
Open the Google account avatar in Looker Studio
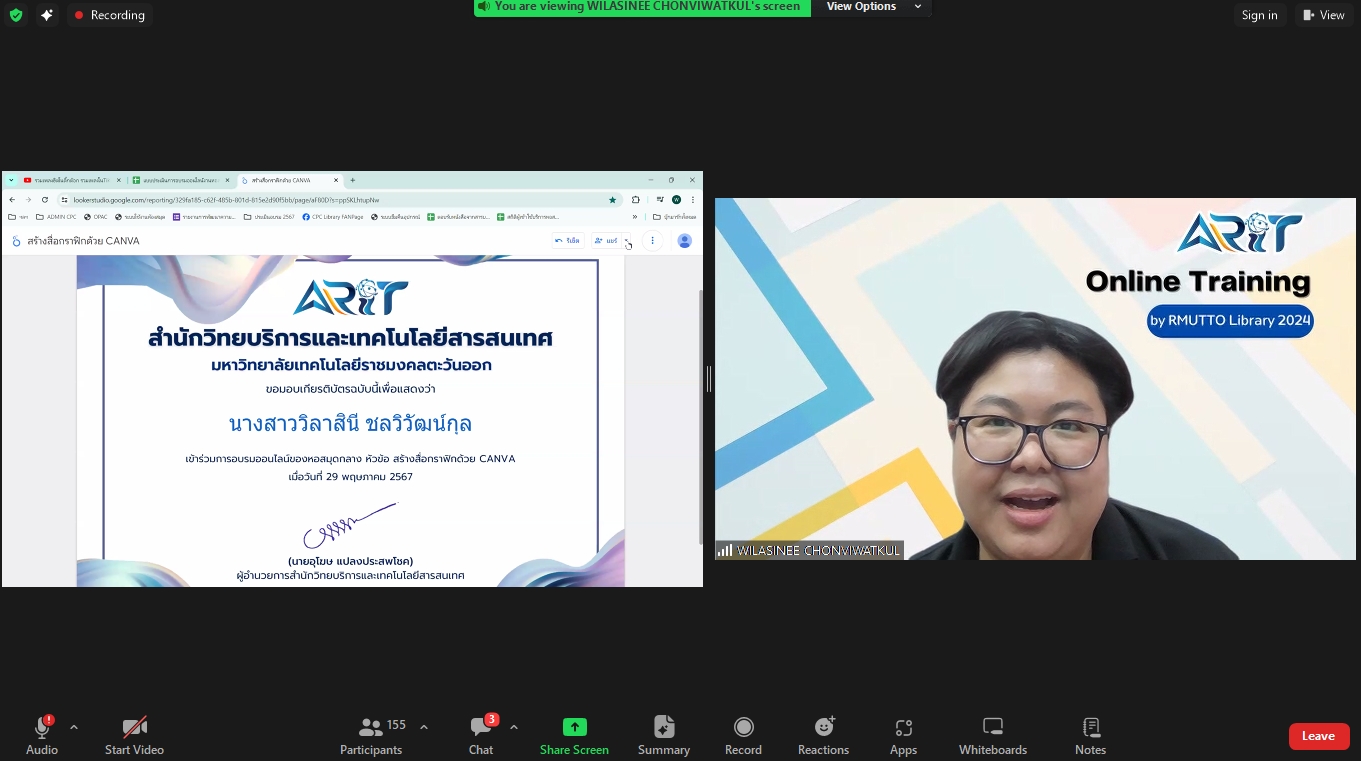(x=685, y=241)
